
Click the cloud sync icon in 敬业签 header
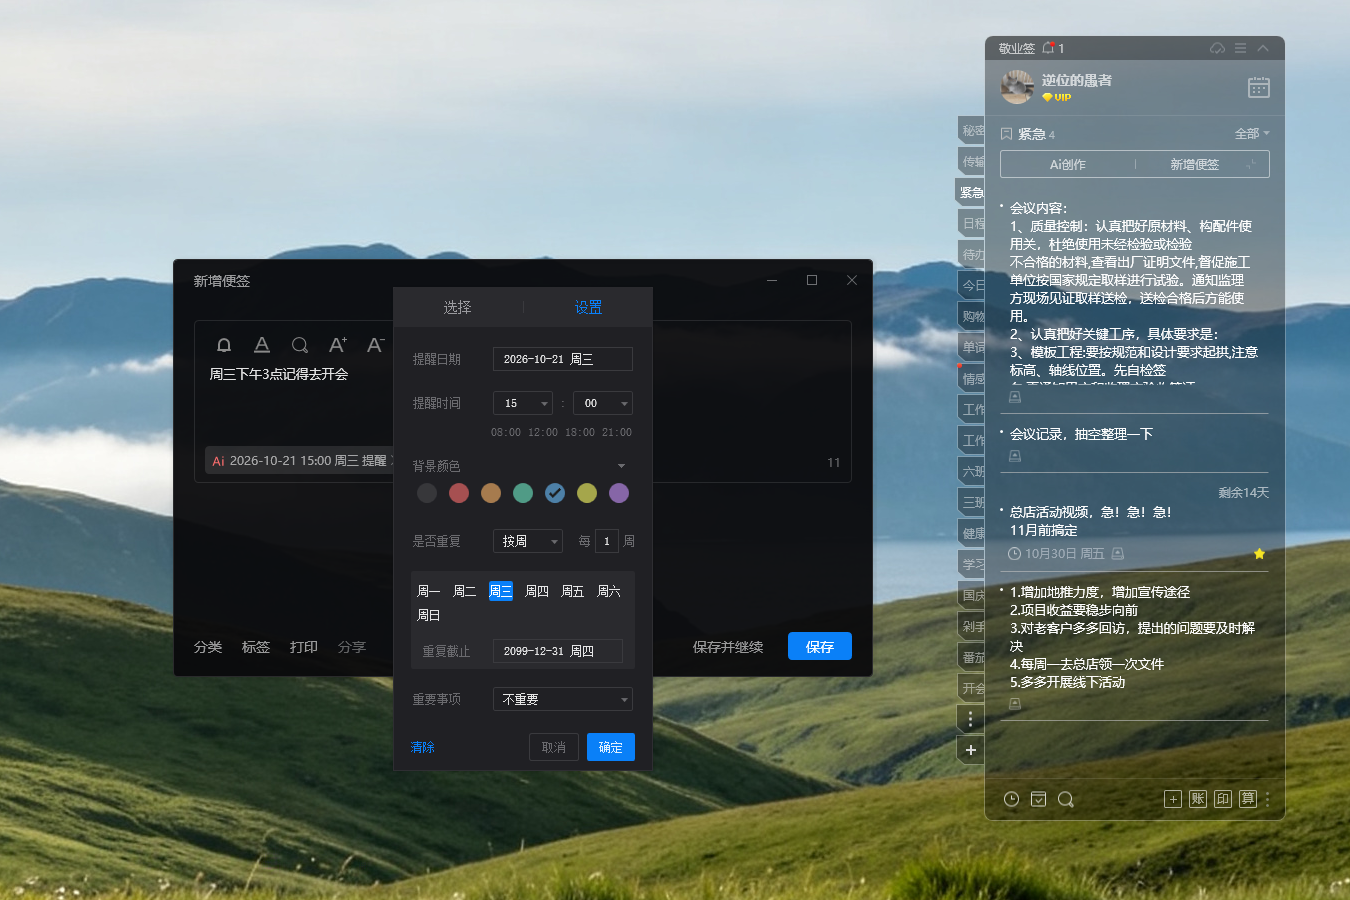click(1217, 48)
